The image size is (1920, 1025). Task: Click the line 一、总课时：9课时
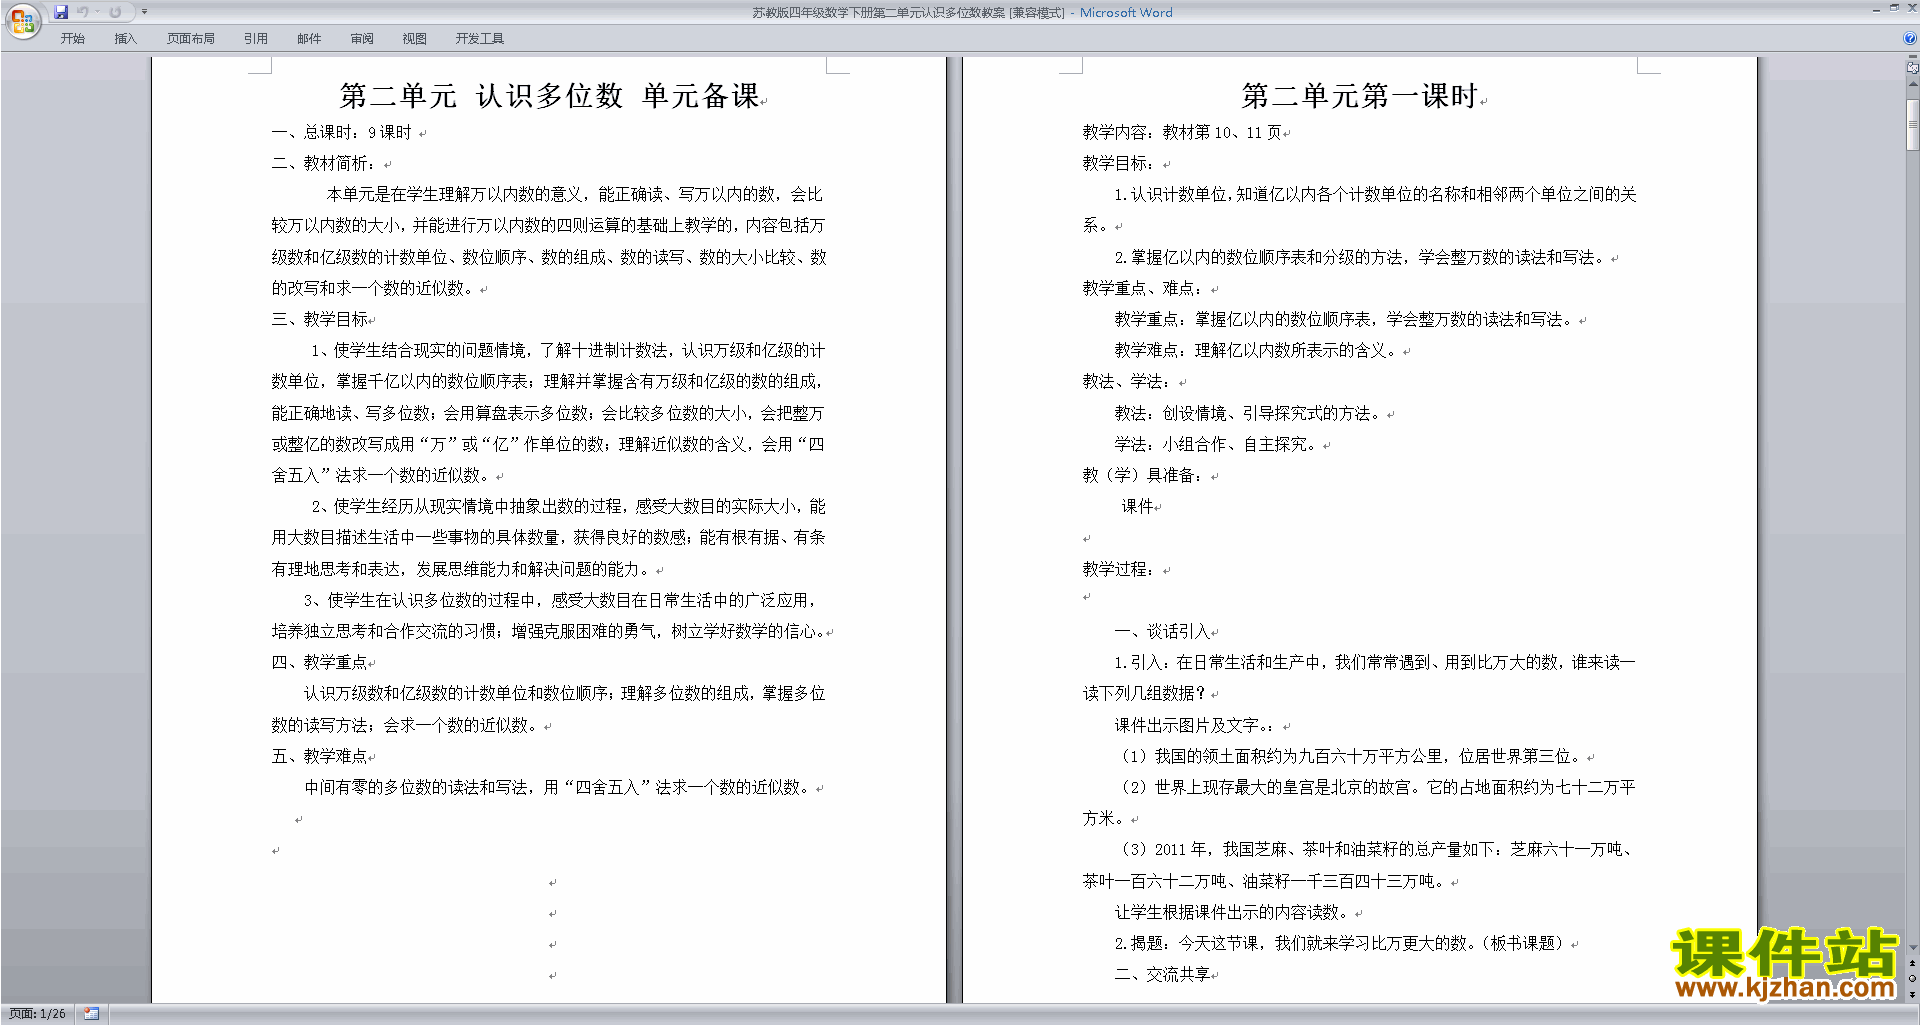[342, 132]
